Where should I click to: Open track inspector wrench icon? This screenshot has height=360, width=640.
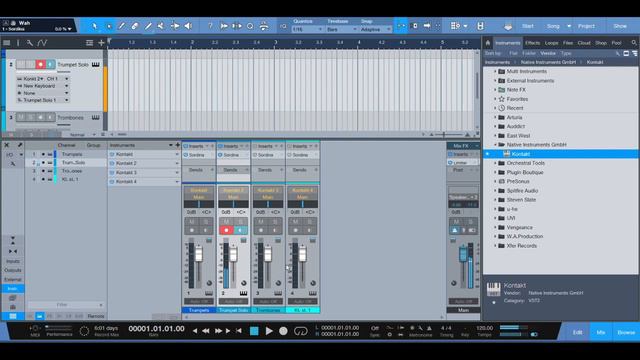30,42
